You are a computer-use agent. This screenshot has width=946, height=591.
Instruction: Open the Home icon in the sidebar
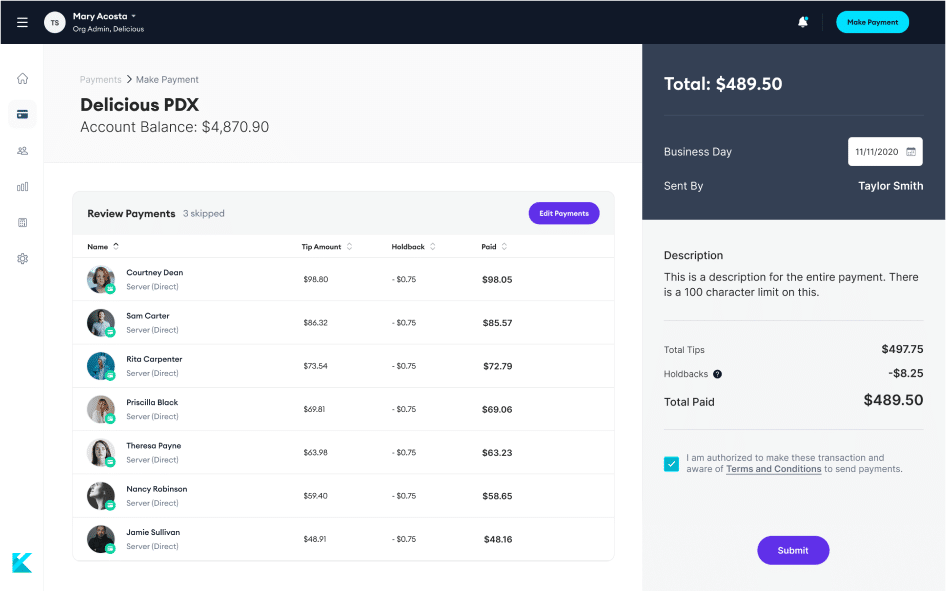[x=22, y=78]
